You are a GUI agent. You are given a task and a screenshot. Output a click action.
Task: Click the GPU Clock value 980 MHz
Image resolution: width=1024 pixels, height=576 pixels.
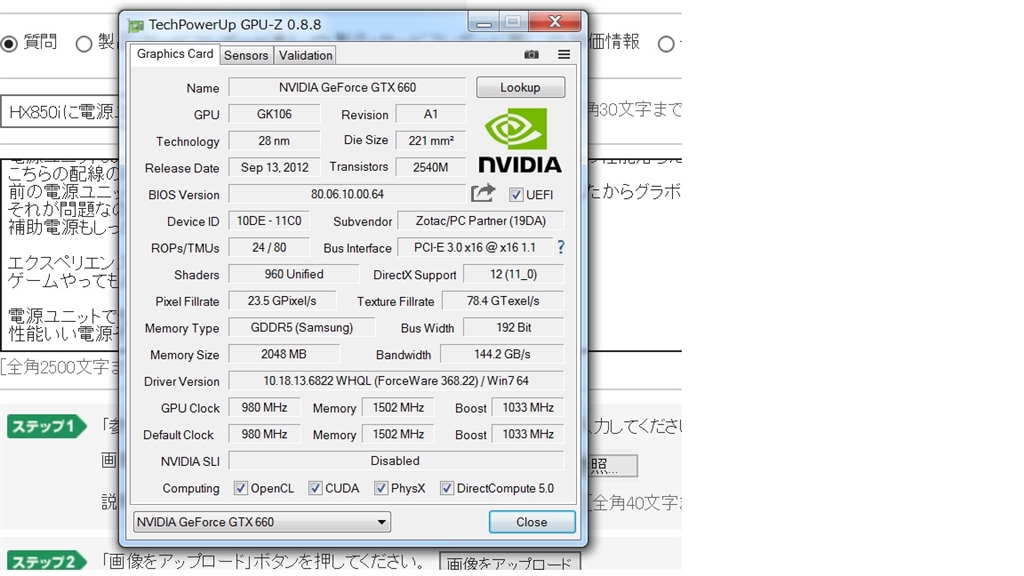point(264,408)
